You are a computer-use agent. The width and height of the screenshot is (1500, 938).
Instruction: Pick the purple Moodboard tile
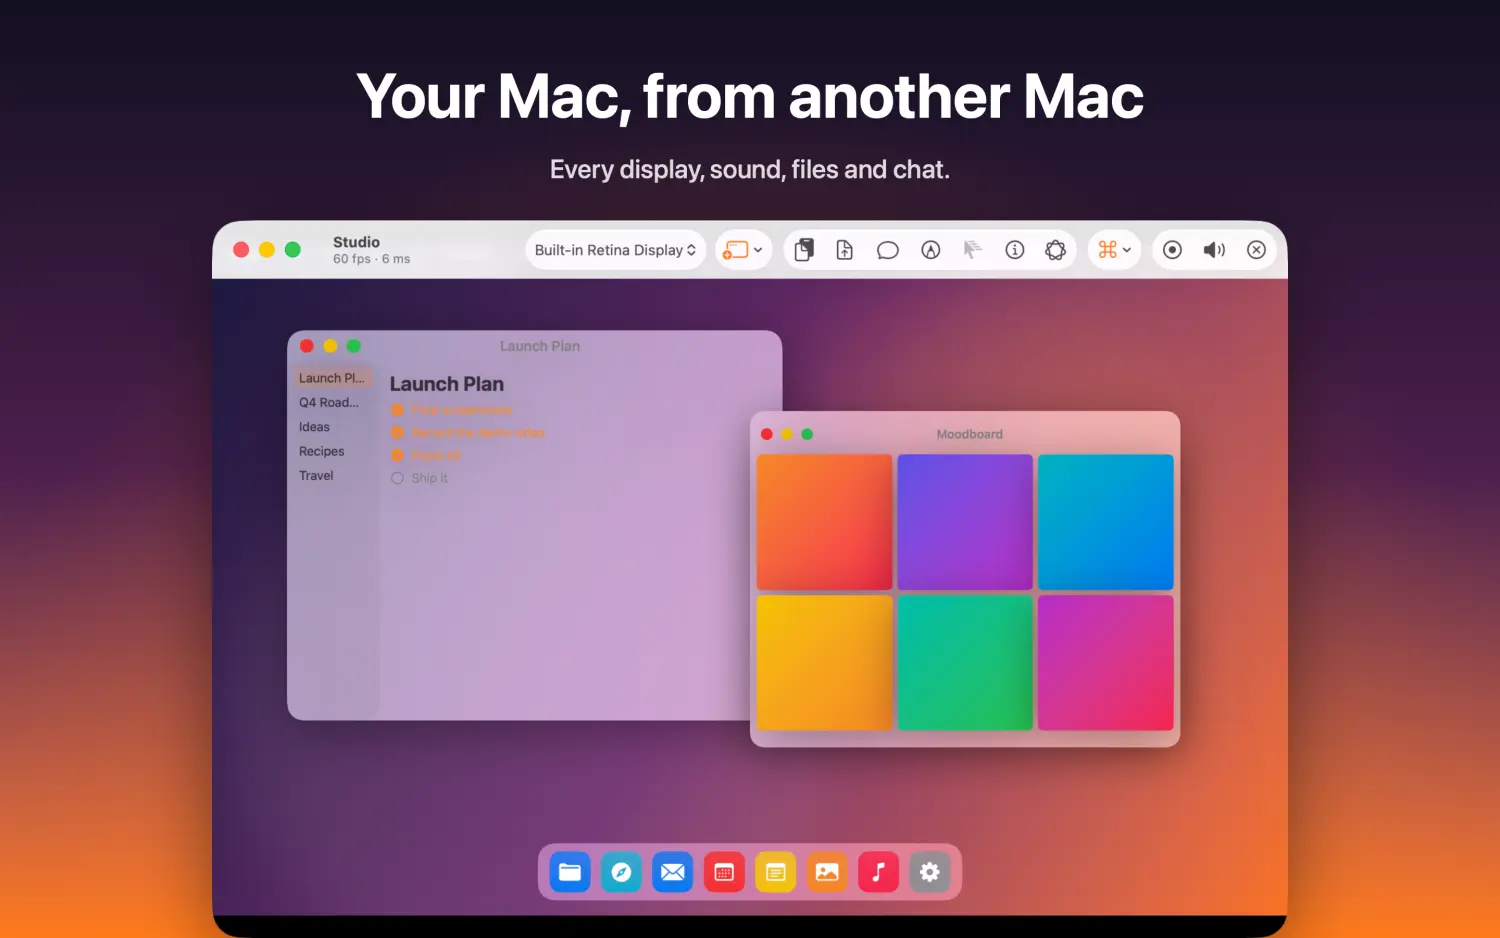pyautogui.click(x=965, y=522)
